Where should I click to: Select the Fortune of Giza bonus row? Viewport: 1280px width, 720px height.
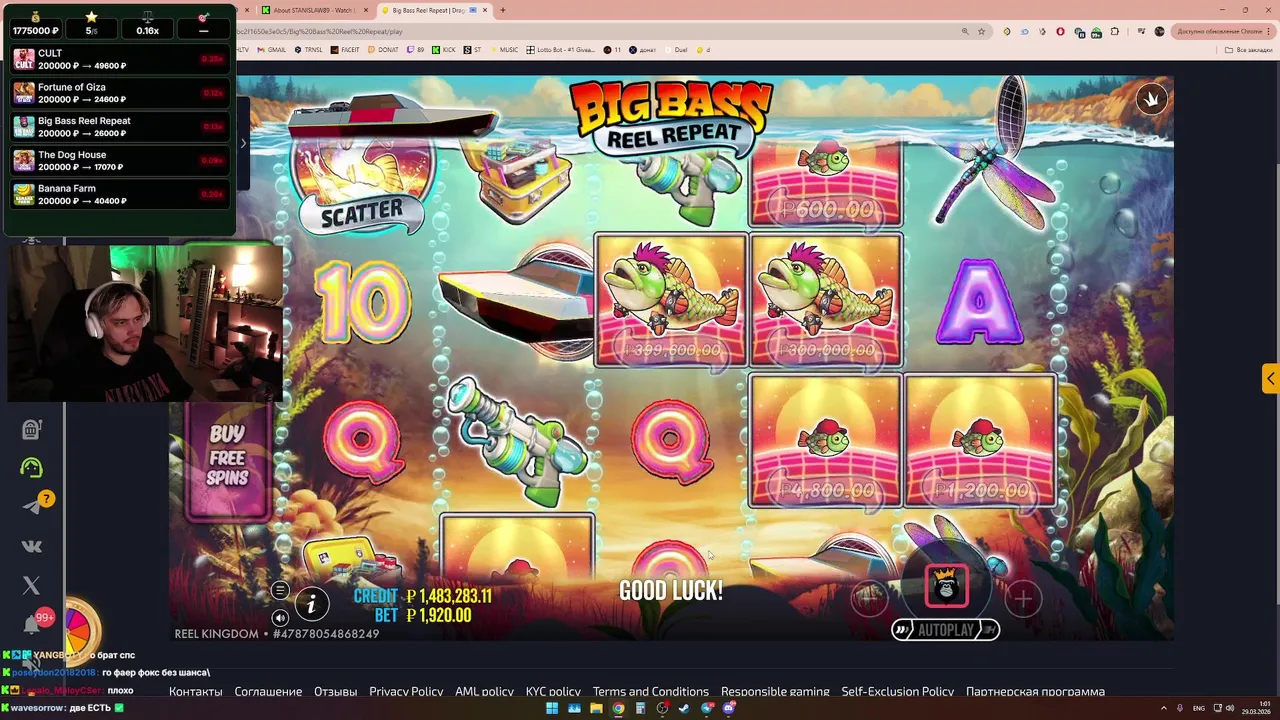120,93
